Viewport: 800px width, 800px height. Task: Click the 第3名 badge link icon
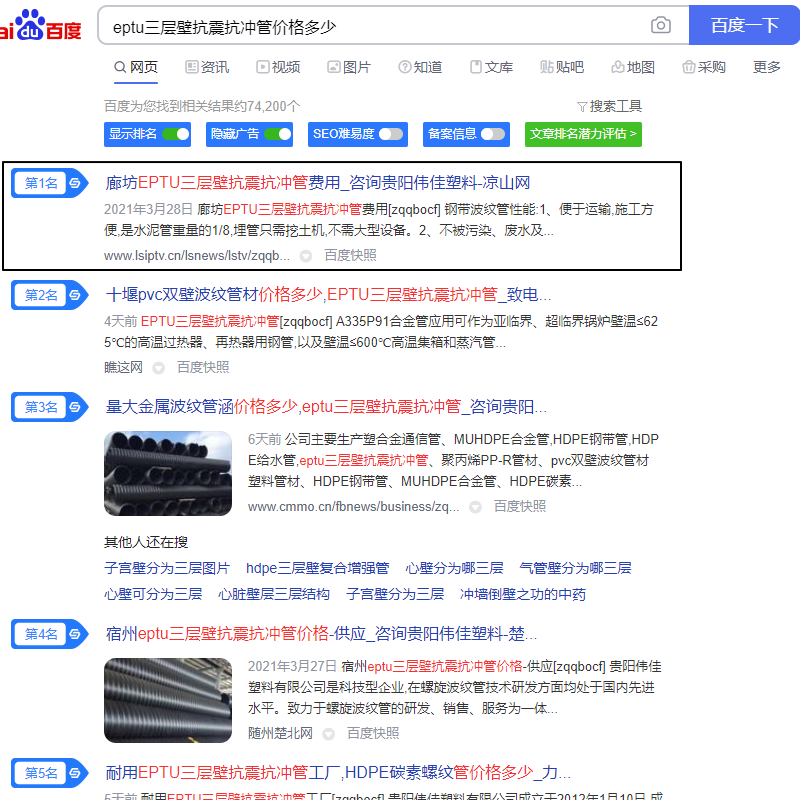tap(75, 407)
